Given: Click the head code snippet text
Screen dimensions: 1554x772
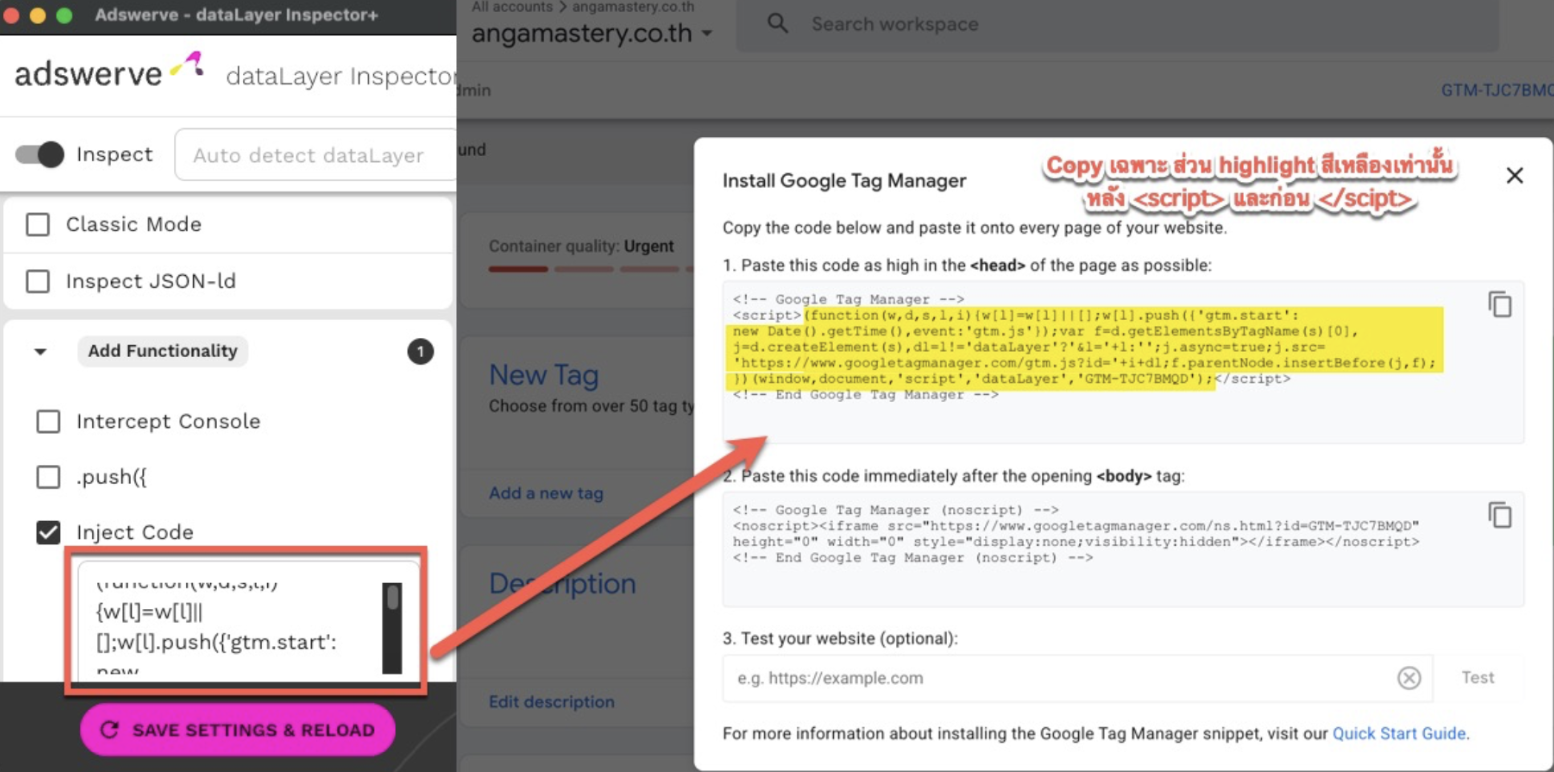Looking at the screenshot, I should 1085,346.
